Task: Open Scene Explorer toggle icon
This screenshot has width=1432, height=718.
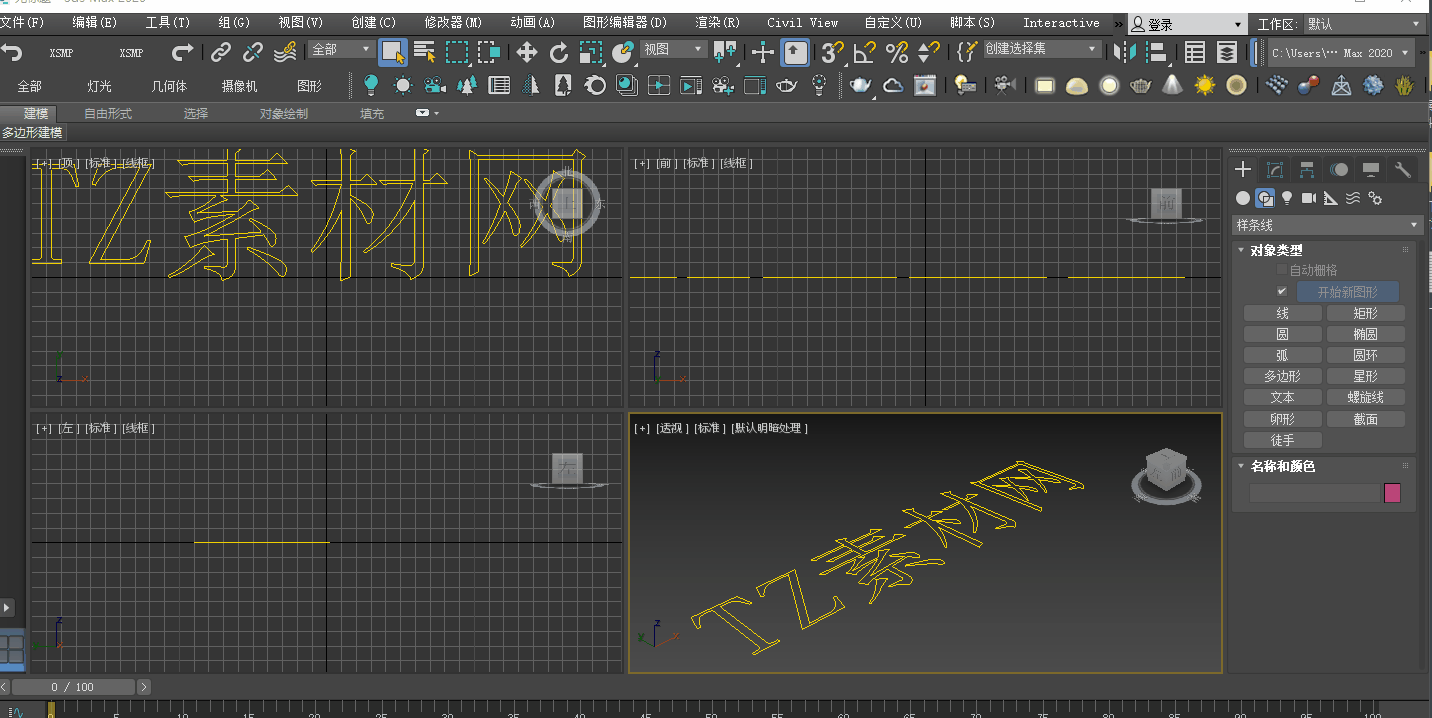Action: (1195, 52)
